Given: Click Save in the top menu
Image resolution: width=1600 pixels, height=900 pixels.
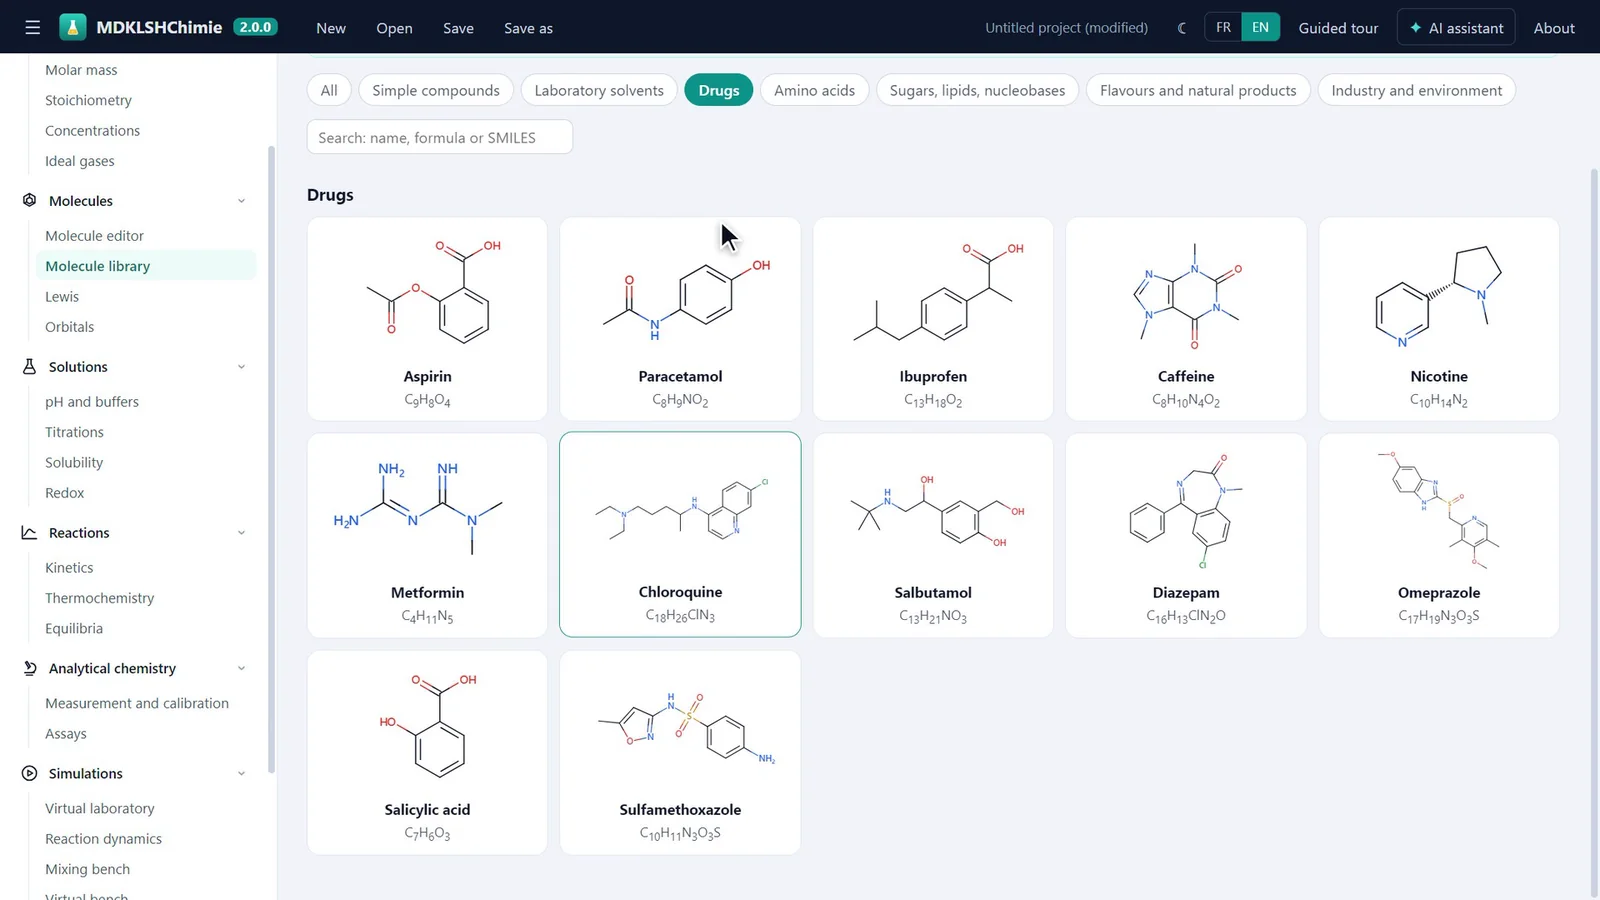Looking at the screenshot, I should click(458, 28).
